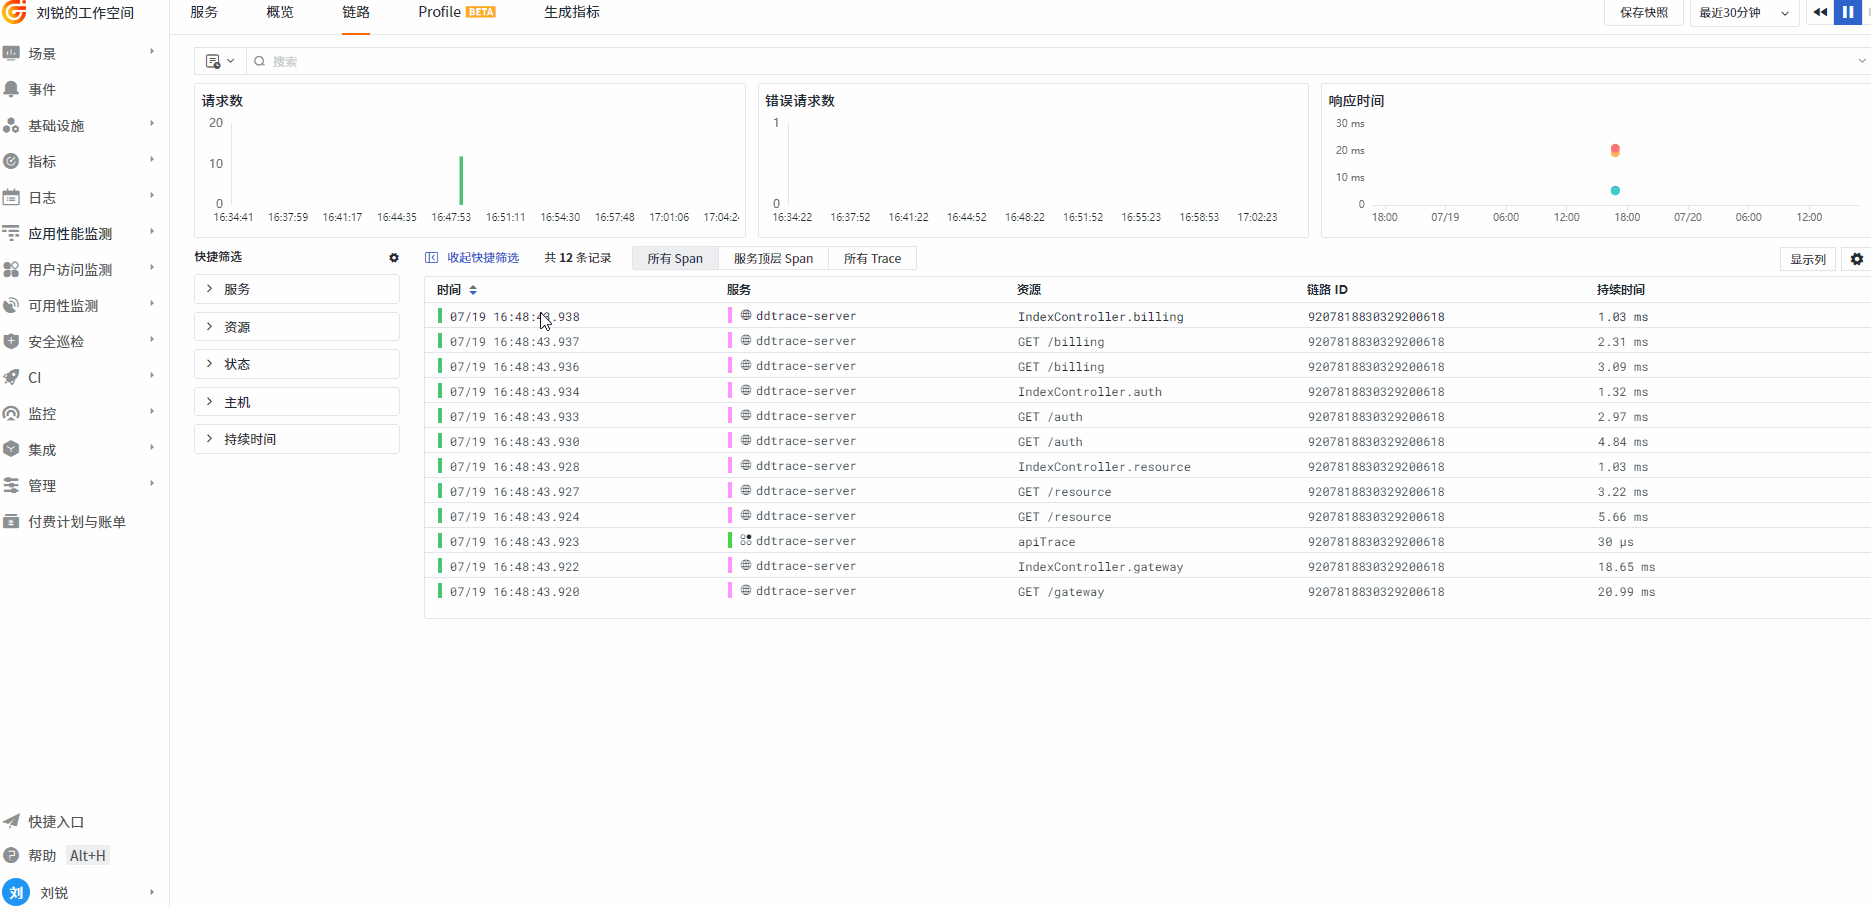Click the 监控 sidebar icon

point(12,413)
